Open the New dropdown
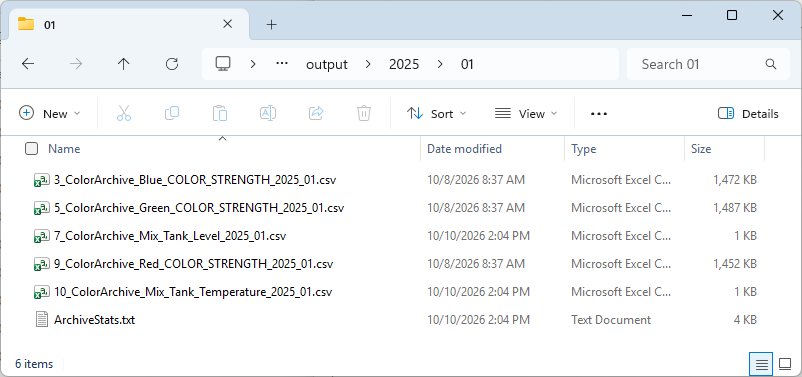Image resolution: width=802 pixels, height=377 pixels. (x=50, y=114)
